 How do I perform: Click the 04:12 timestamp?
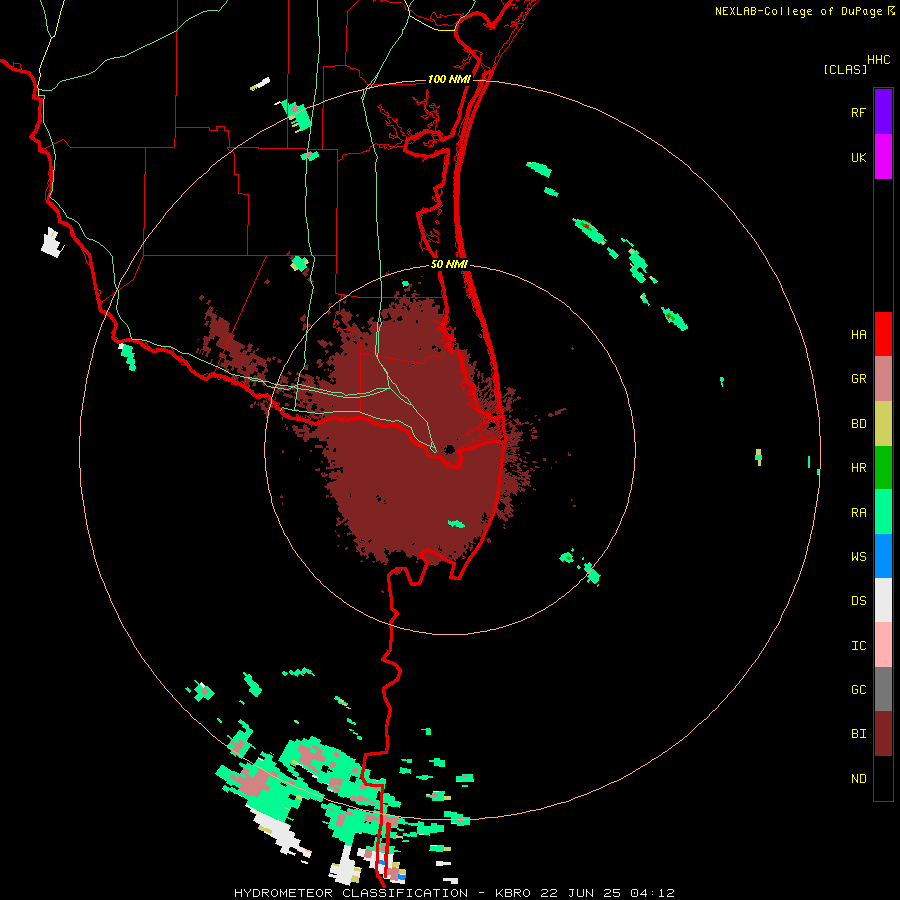pyautogui.click(x=652, y=893)
